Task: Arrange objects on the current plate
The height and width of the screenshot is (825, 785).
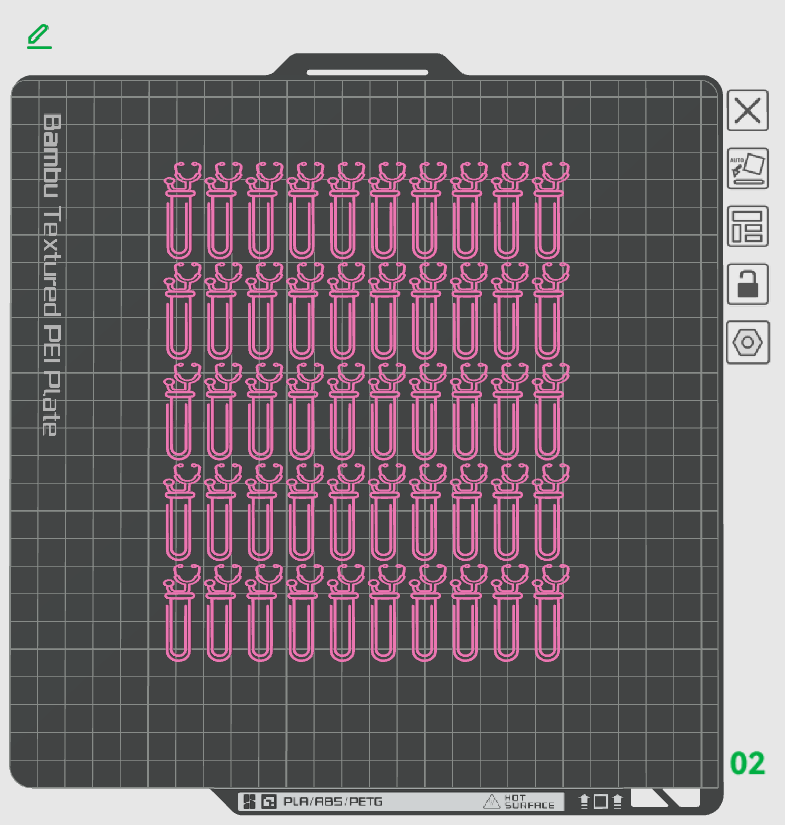Action: [748, 226]
